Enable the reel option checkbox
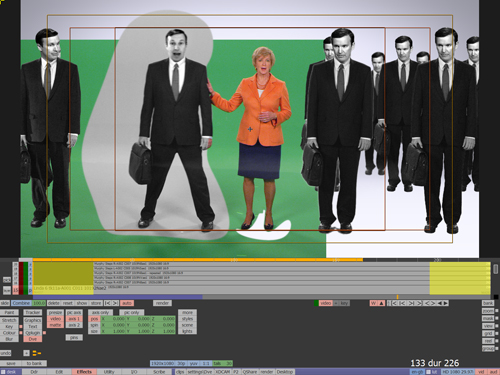The height and width of the screenshot is (375, 500). [x=497, y=341]
